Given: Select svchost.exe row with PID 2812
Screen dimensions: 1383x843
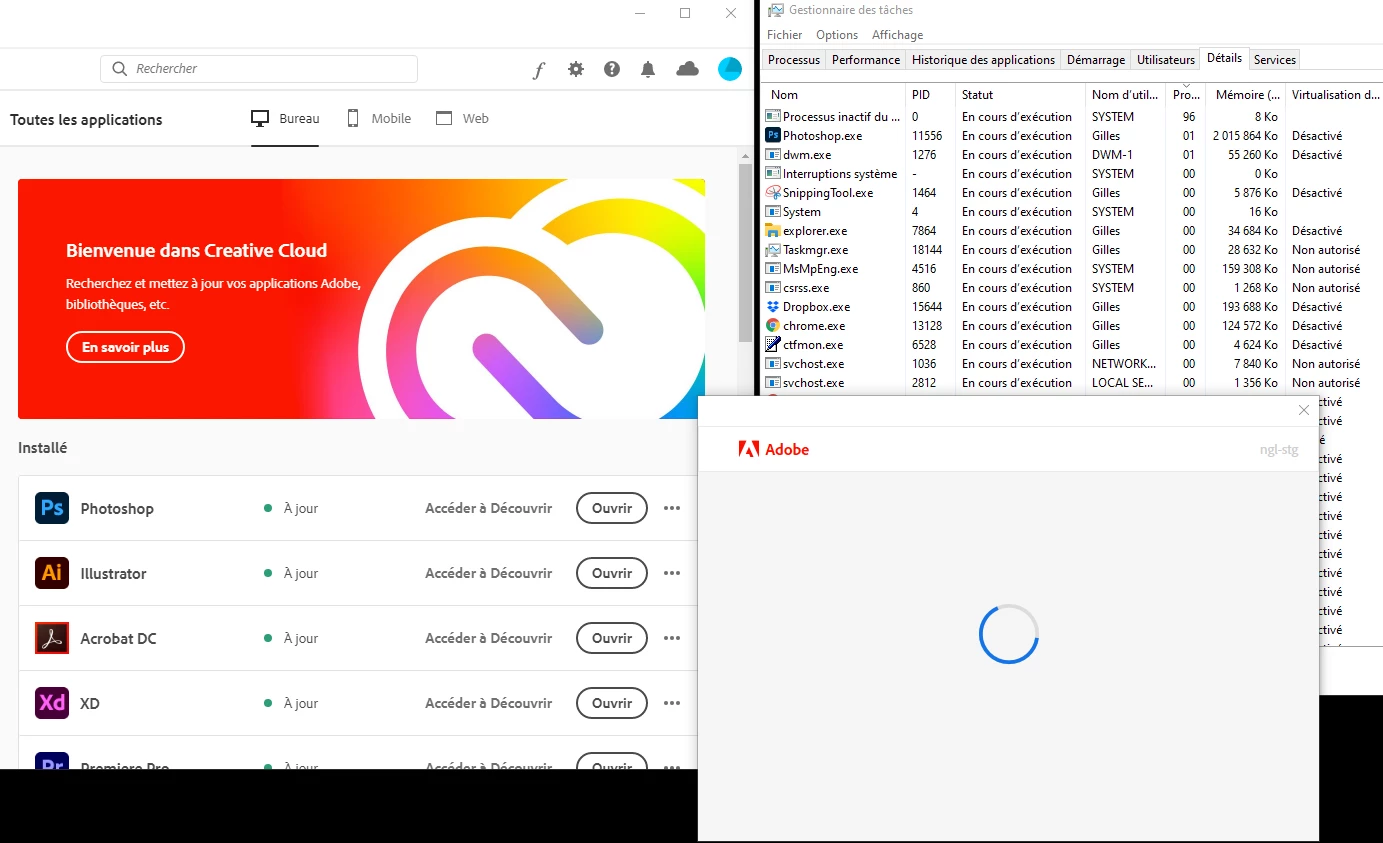Looking at the screenshot, I should (x=1070, y=382).
